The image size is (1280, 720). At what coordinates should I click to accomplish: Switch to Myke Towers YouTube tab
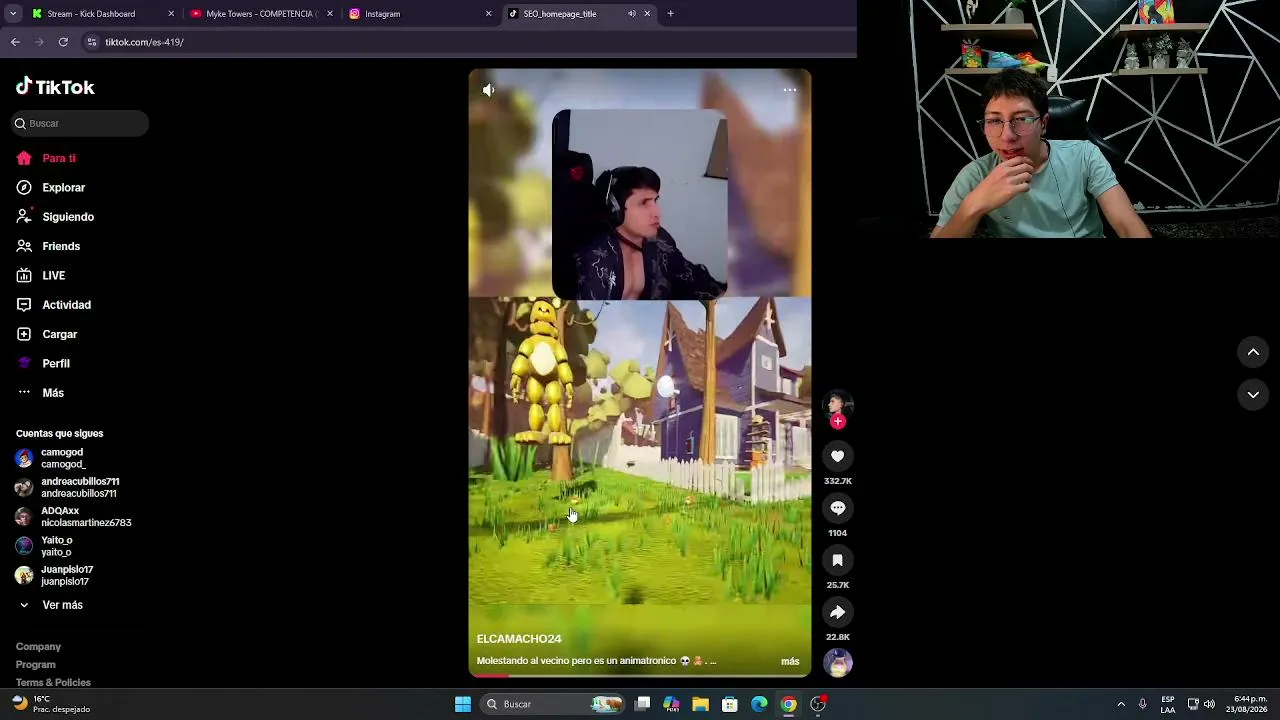tap(262, 14)
